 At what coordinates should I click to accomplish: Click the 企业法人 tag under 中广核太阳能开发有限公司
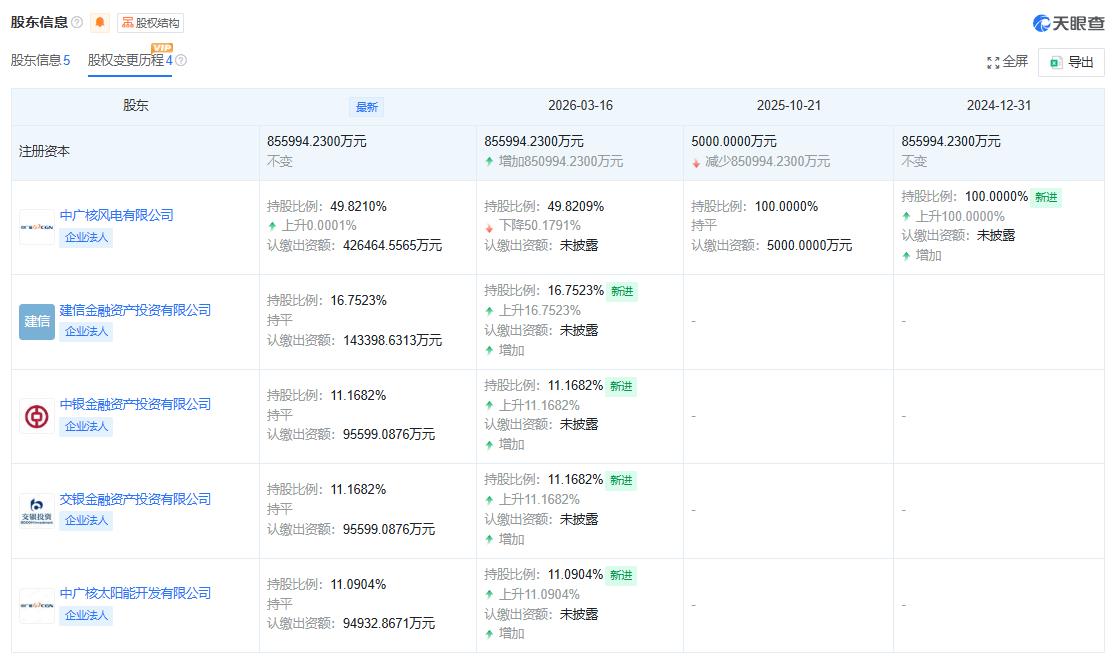(86, 616)
